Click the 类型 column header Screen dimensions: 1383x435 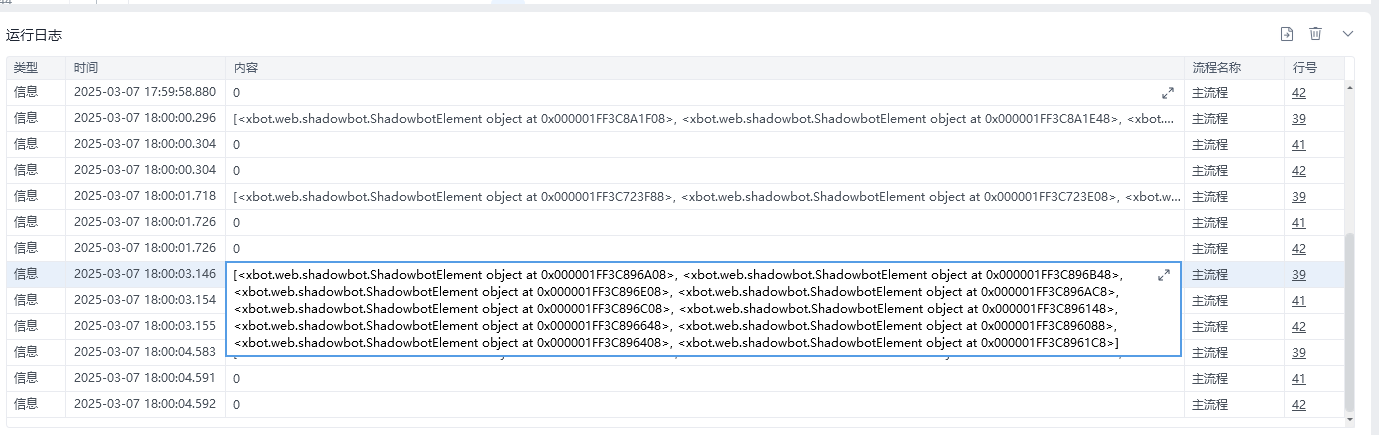pos(26,68)
